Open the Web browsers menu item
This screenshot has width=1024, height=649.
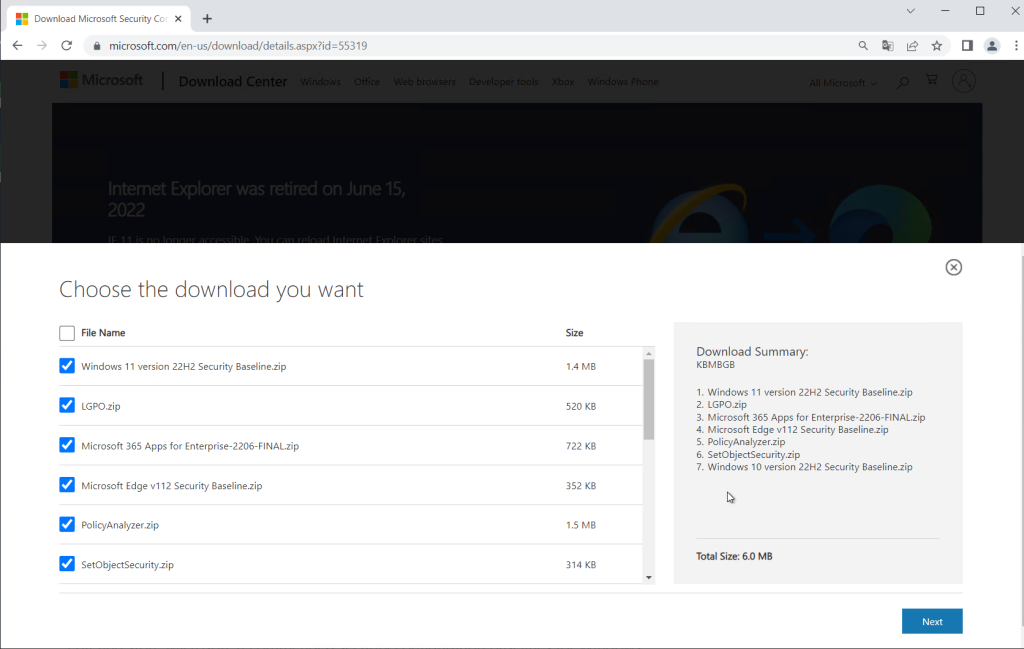[x=424, y=82]
